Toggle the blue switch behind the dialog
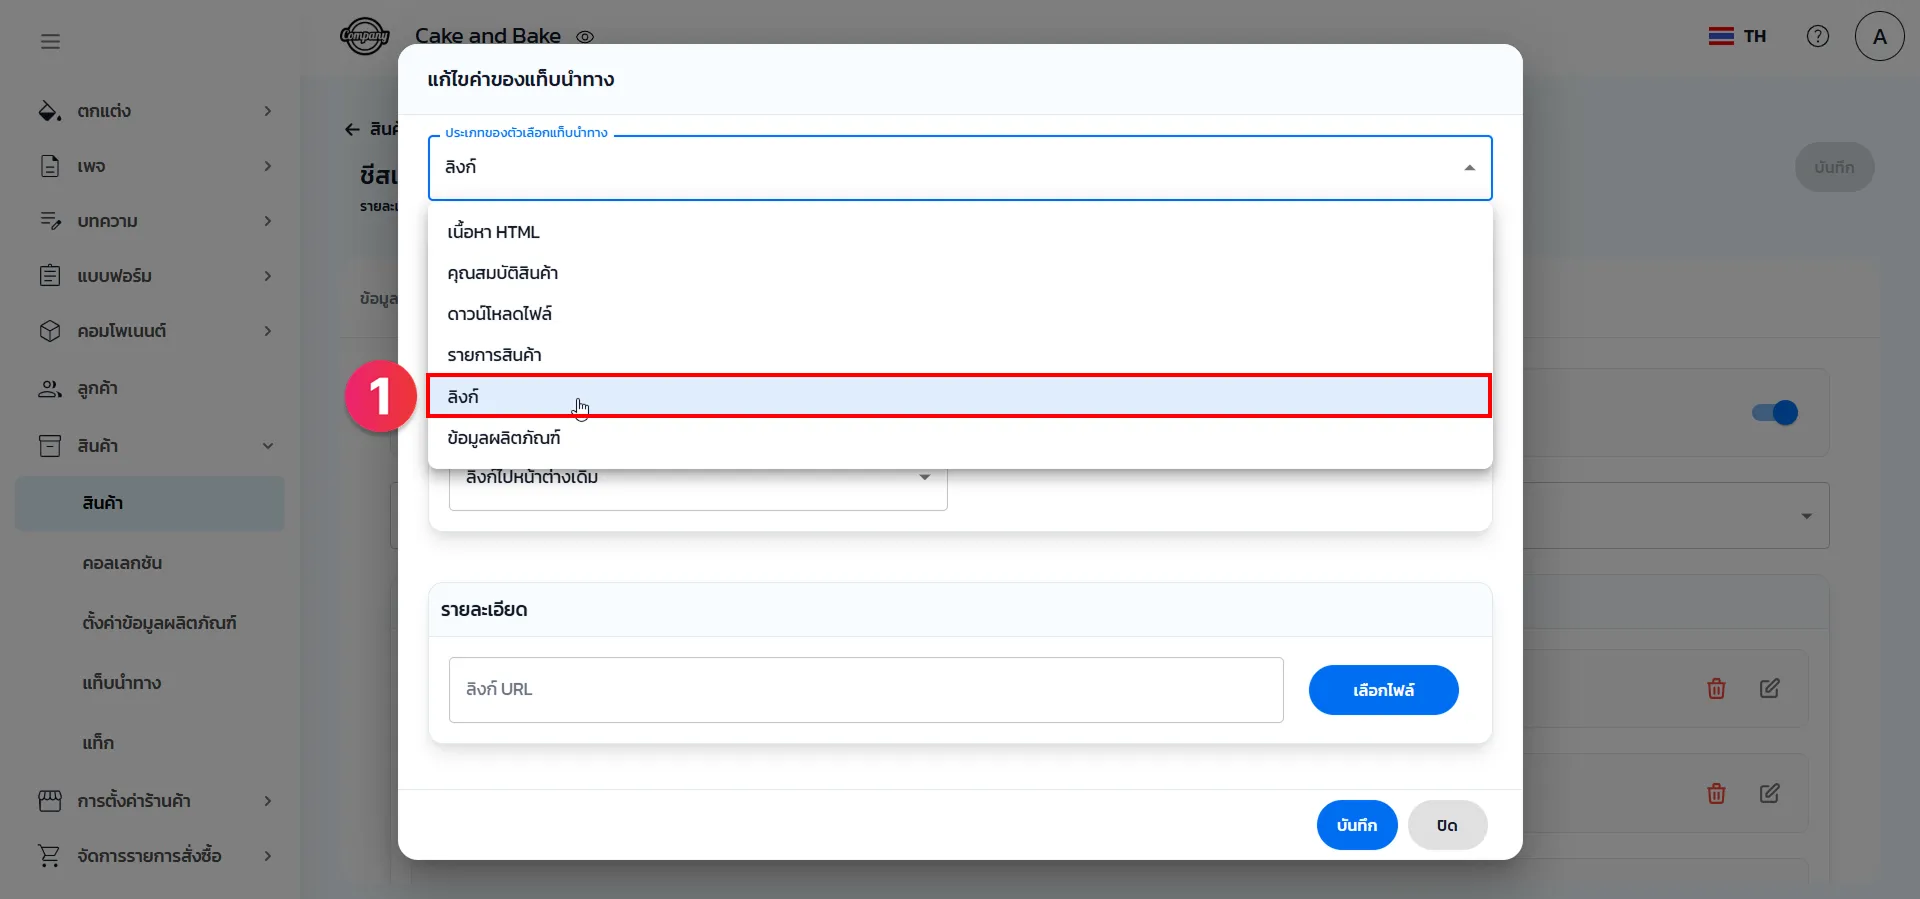 1775,413
